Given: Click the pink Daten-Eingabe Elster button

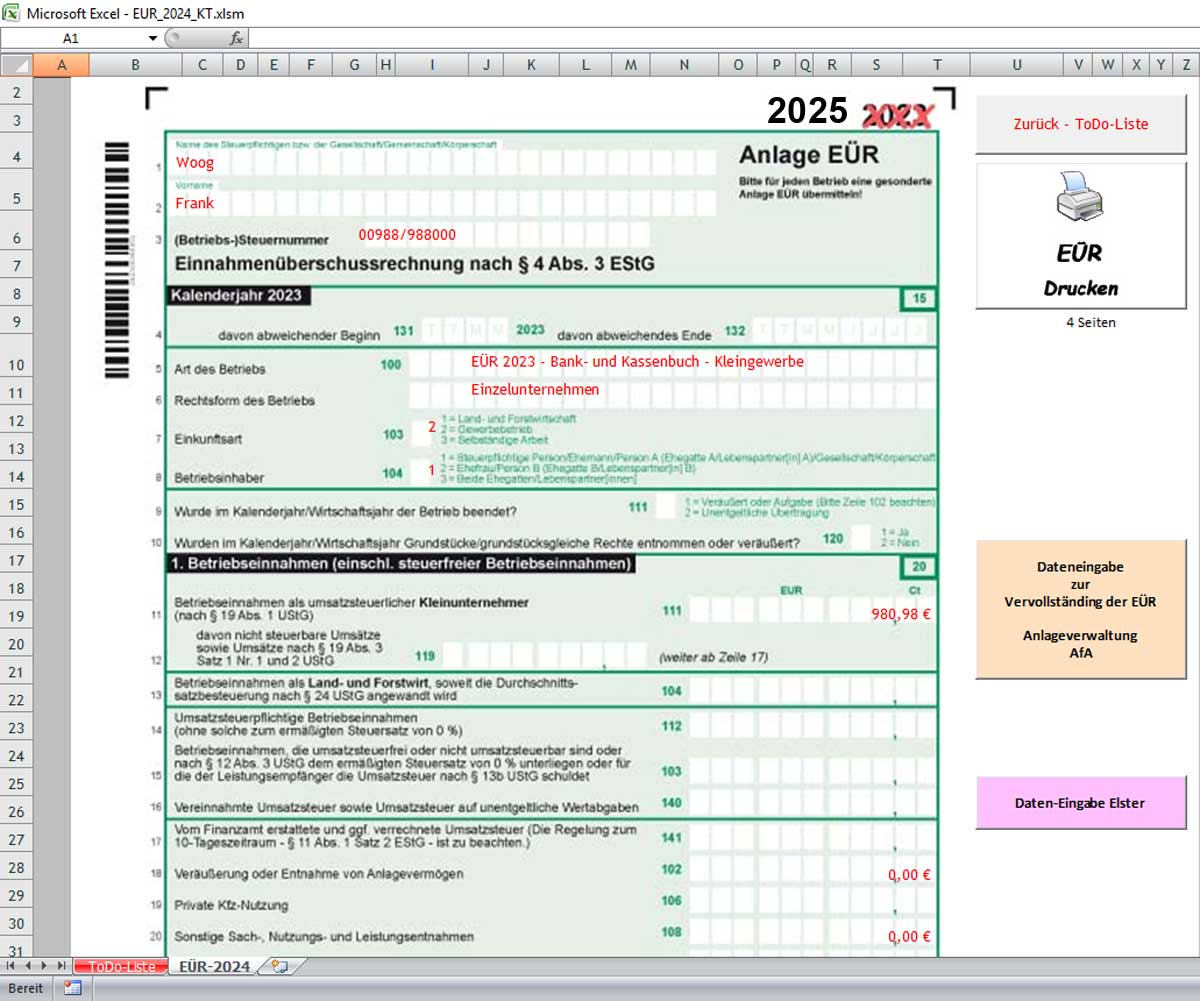Looking at the screenshot, I should 1080,802.
